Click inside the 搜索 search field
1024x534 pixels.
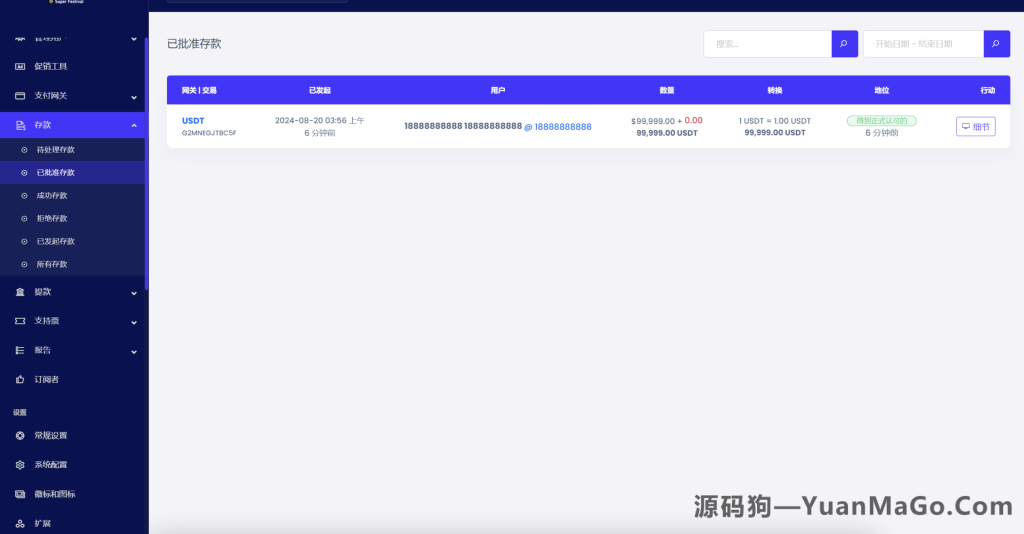coord(767,44)
